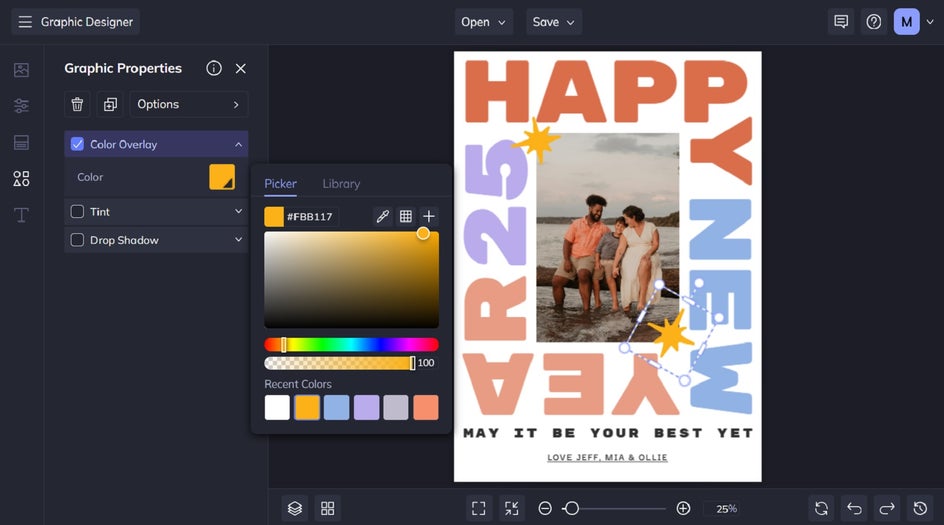Pick the gray recent color swatch
This screenshot has height=525, width=944.
[x=396, y=408]
